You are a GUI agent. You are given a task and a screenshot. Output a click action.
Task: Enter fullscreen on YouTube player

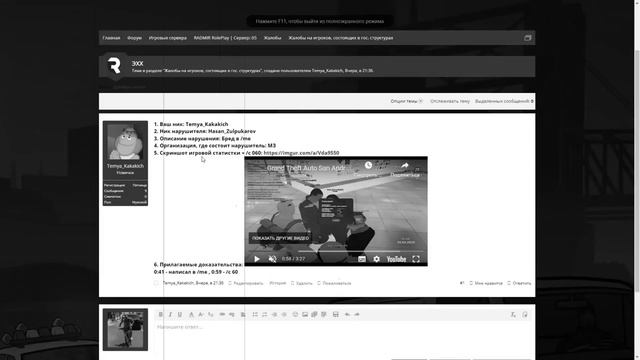(416, 259)
